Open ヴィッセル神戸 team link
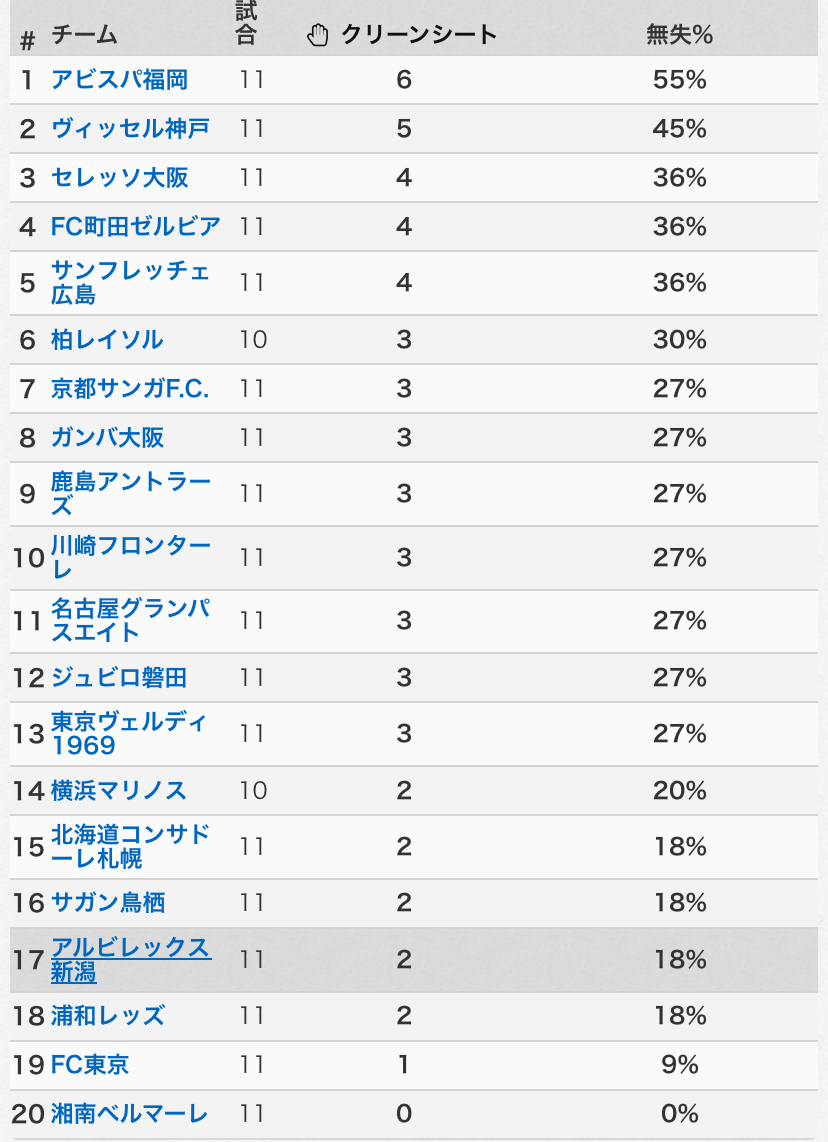Image resolution: width=828 pixels, height=1142 pixels. click(130, 128)
